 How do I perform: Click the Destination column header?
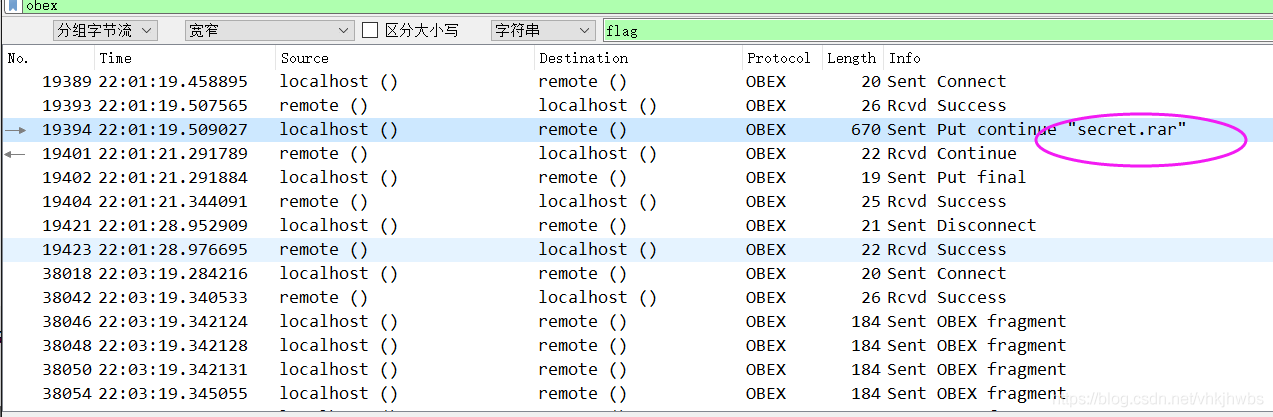[638, 58]
